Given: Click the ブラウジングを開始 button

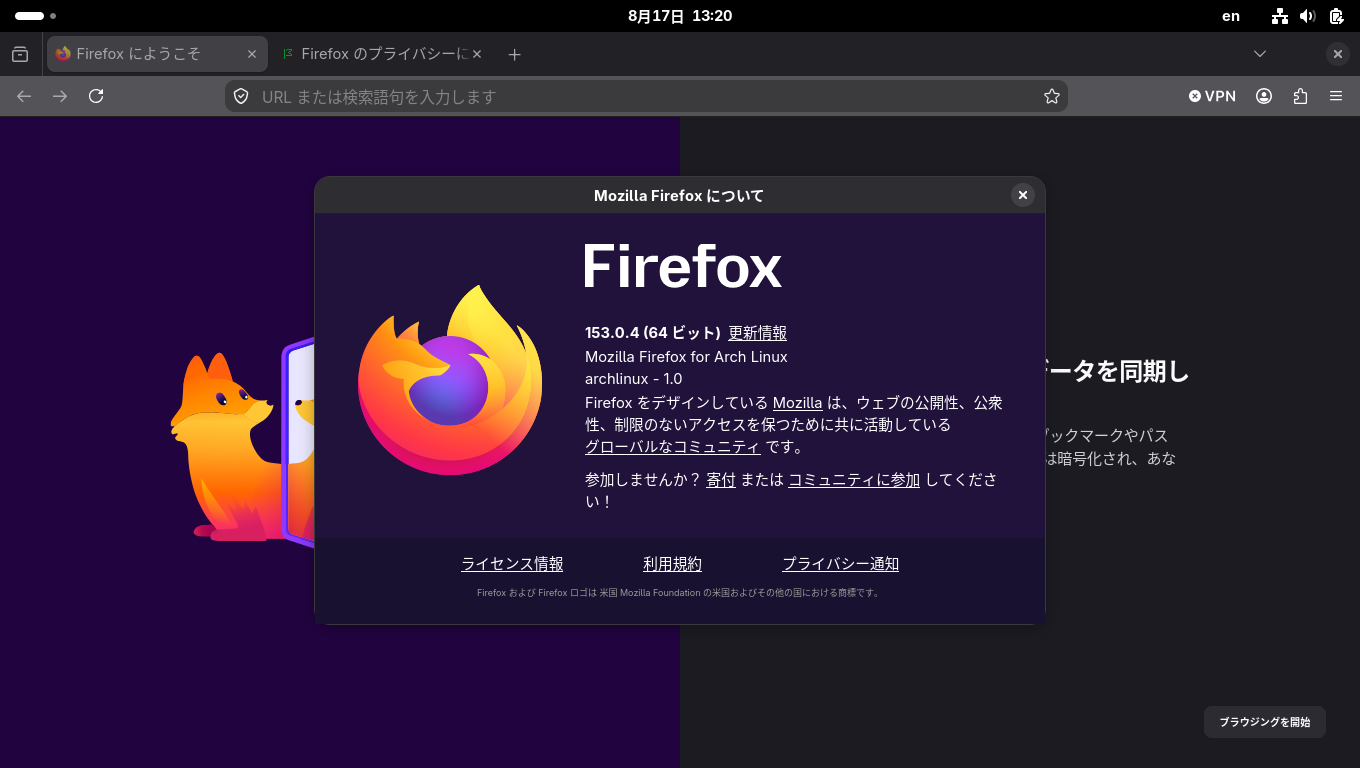Looking at the screenshot, I should pyautogui.click(x=1264, y=722).
